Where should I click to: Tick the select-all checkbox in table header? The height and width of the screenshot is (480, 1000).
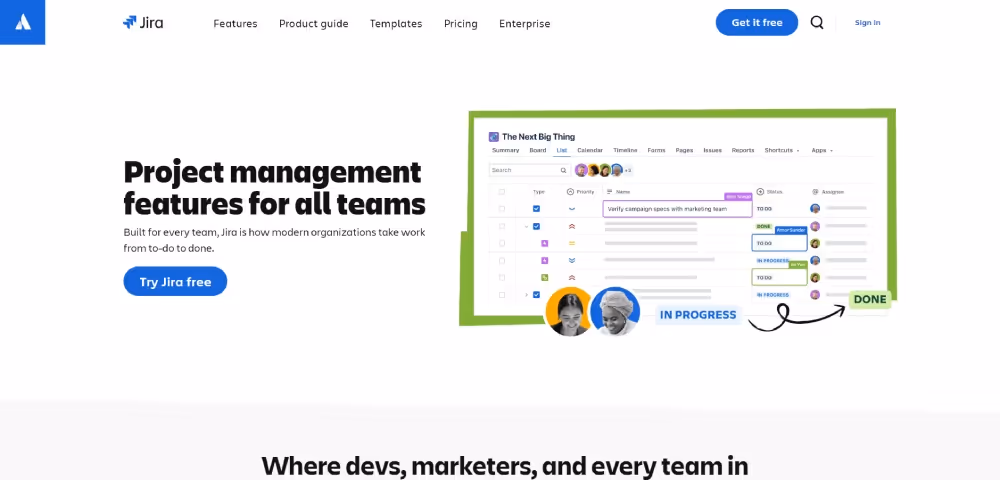(502, 191)
